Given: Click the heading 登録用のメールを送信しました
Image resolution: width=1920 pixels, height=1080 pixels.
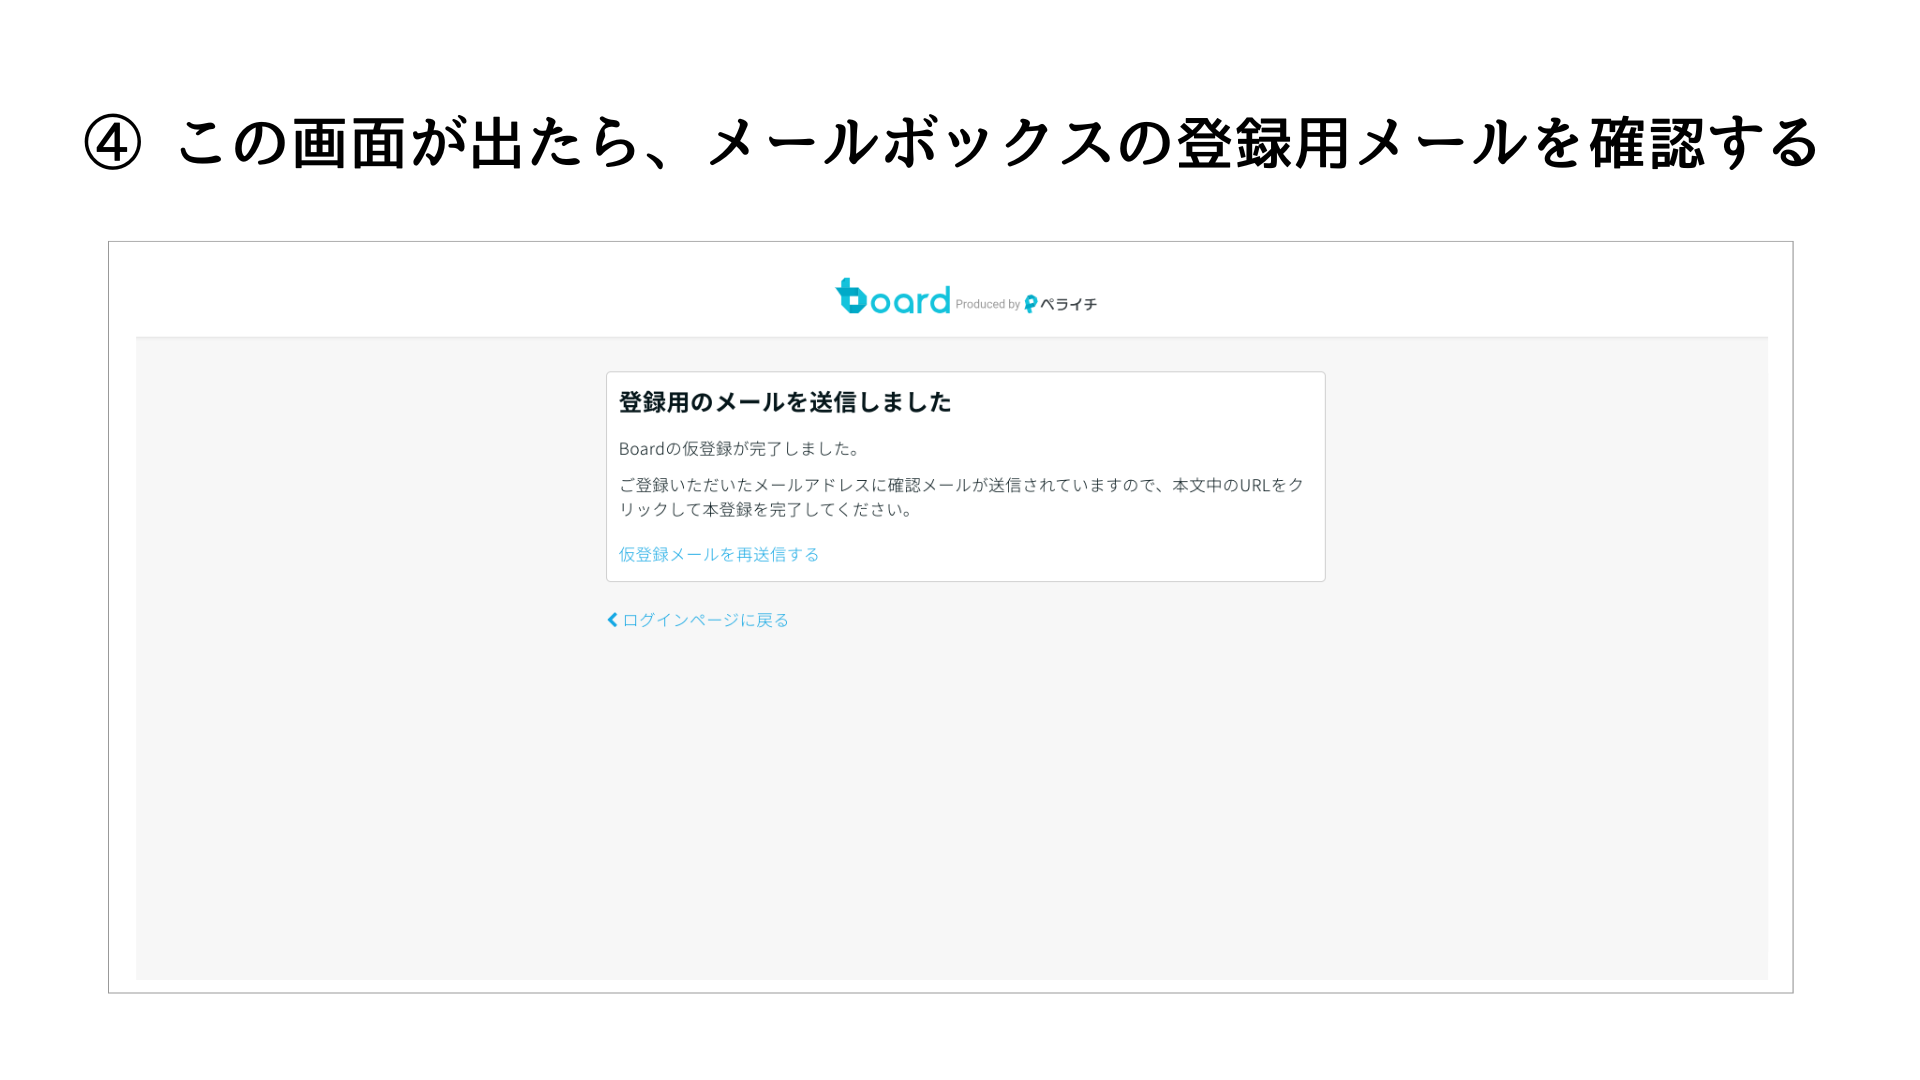Looking at the screenshot, I should 785,402.
